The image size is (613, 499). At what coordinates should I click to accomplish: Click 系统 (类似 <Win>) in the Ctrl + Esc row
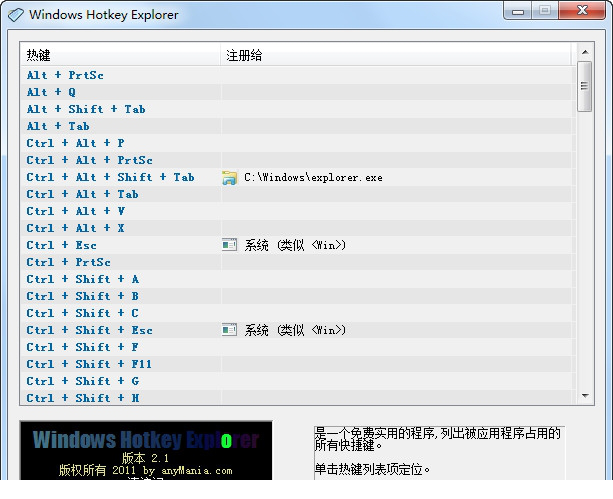click(295, 245)
